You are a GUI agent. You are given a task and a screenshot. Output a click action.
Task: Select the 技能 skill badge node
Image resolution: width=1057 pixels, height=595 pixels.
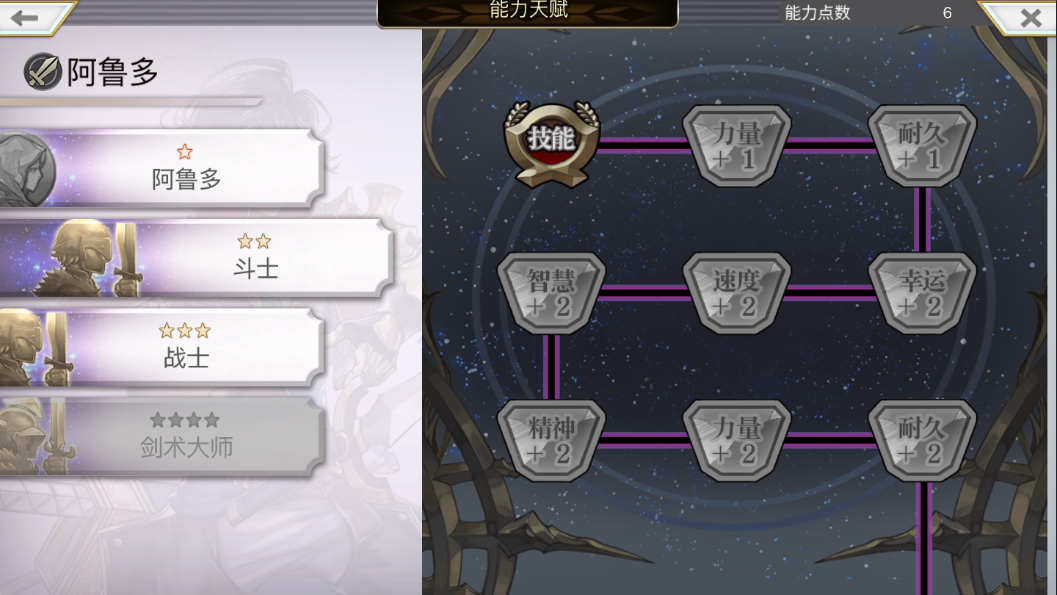[x=551, y=144]
